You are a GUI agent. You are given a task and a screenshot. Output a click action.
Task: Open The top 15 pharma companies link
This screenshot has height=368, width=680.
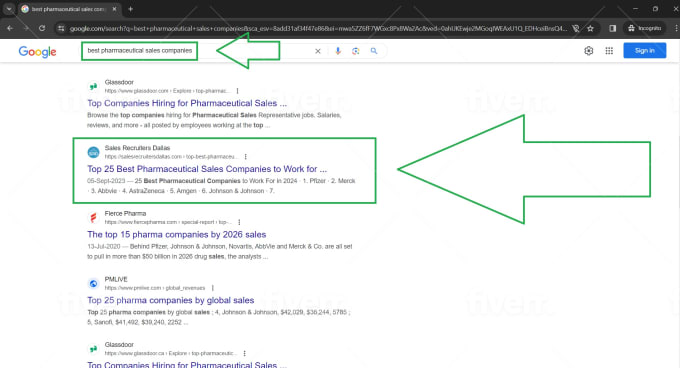pos(177,234)
